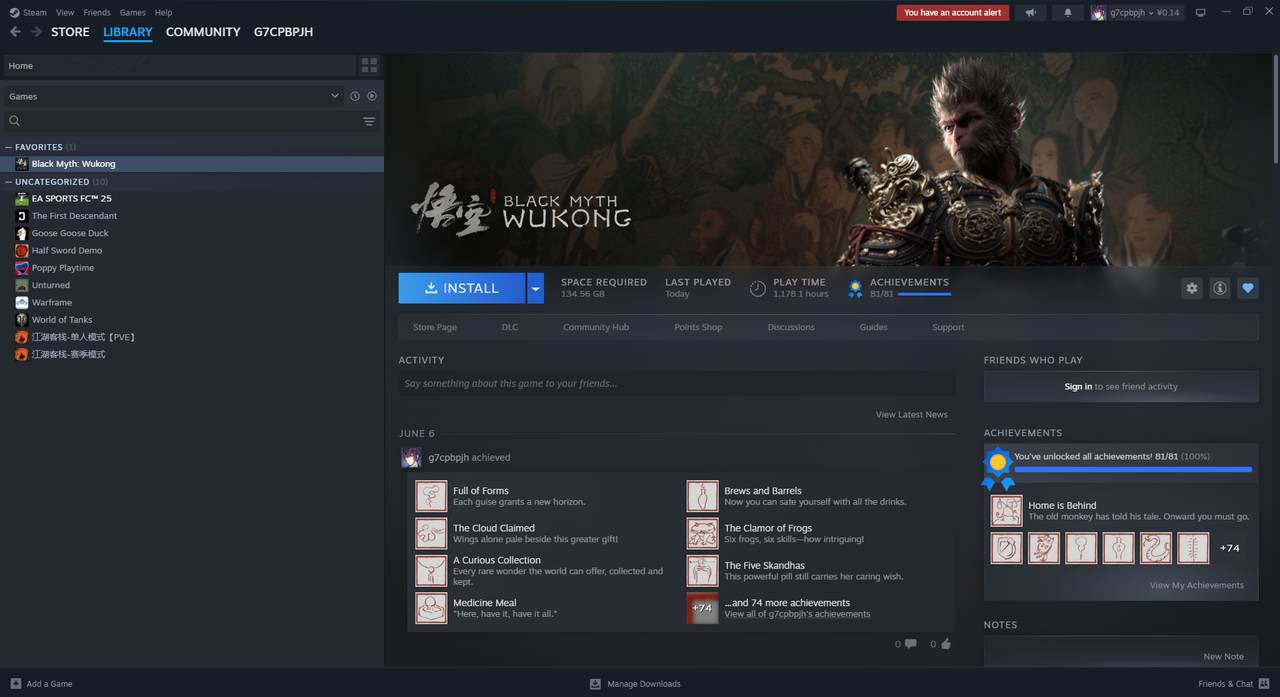Open the Community Hub link
Image resolution: width=1280 pixels, height=697 pixels.
pyautogui.click(x=596, y=327)
